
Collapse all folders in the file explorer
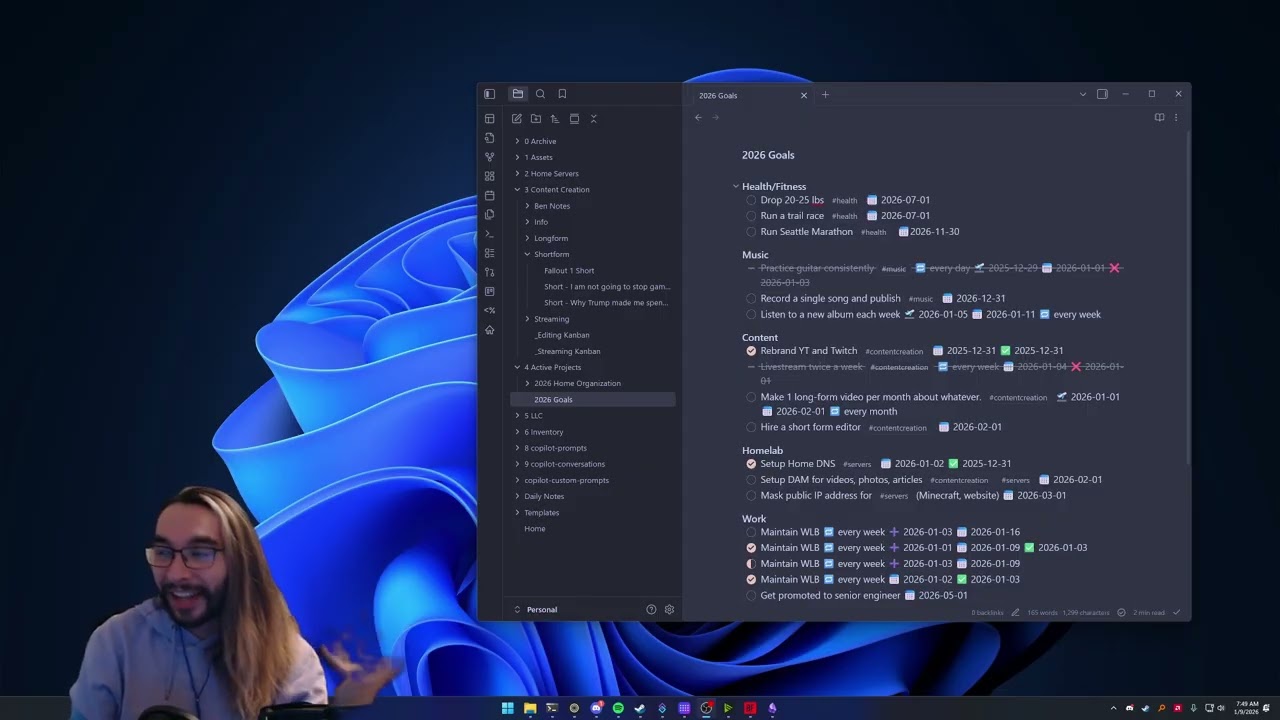click(x=593, y=119)
